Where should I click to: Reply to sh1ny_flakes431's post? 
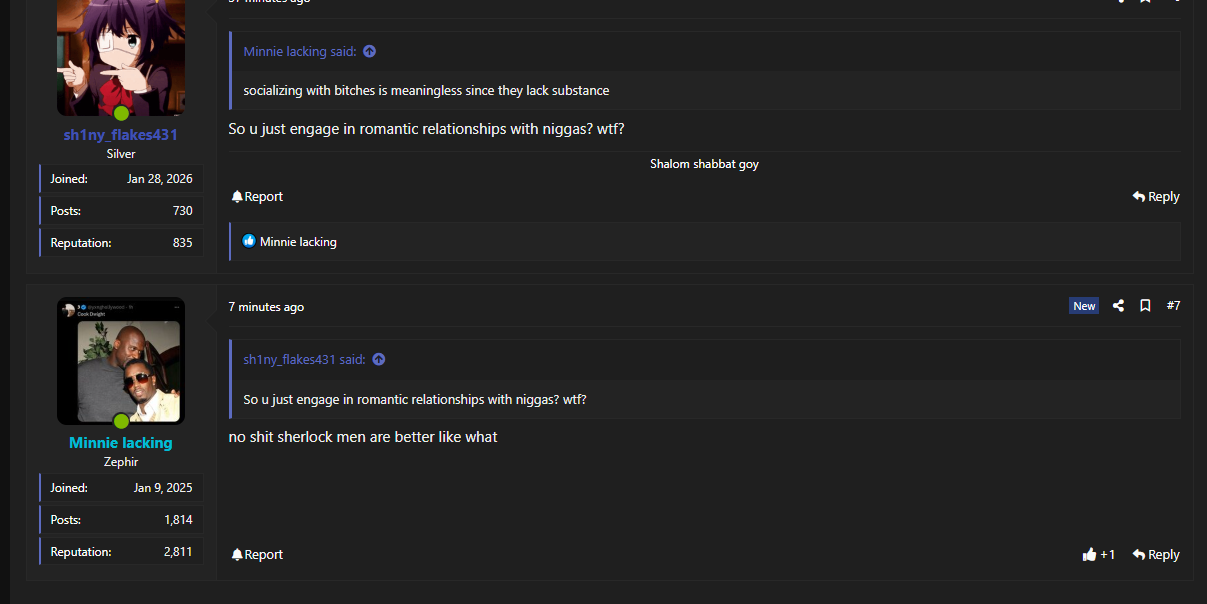point(1156,196)
